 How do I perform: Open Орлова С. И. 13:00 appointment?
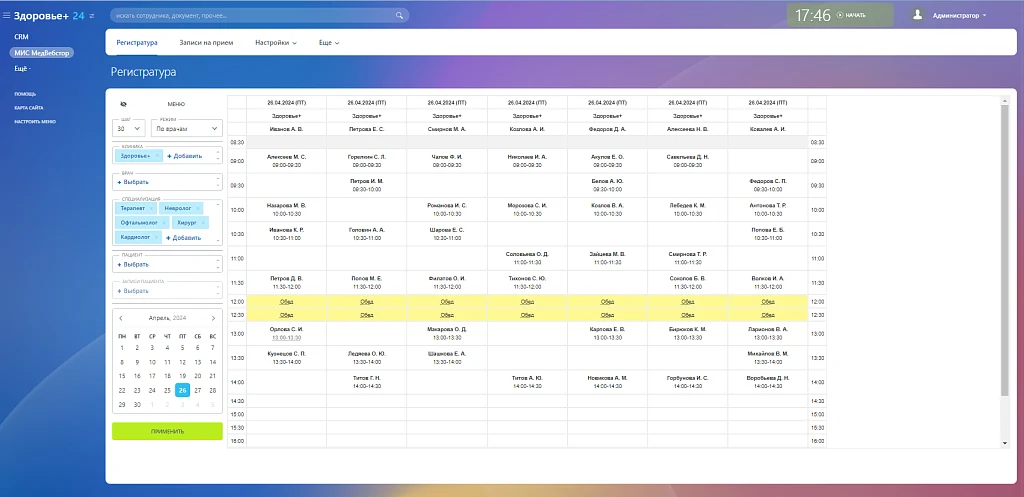(287, 333)
